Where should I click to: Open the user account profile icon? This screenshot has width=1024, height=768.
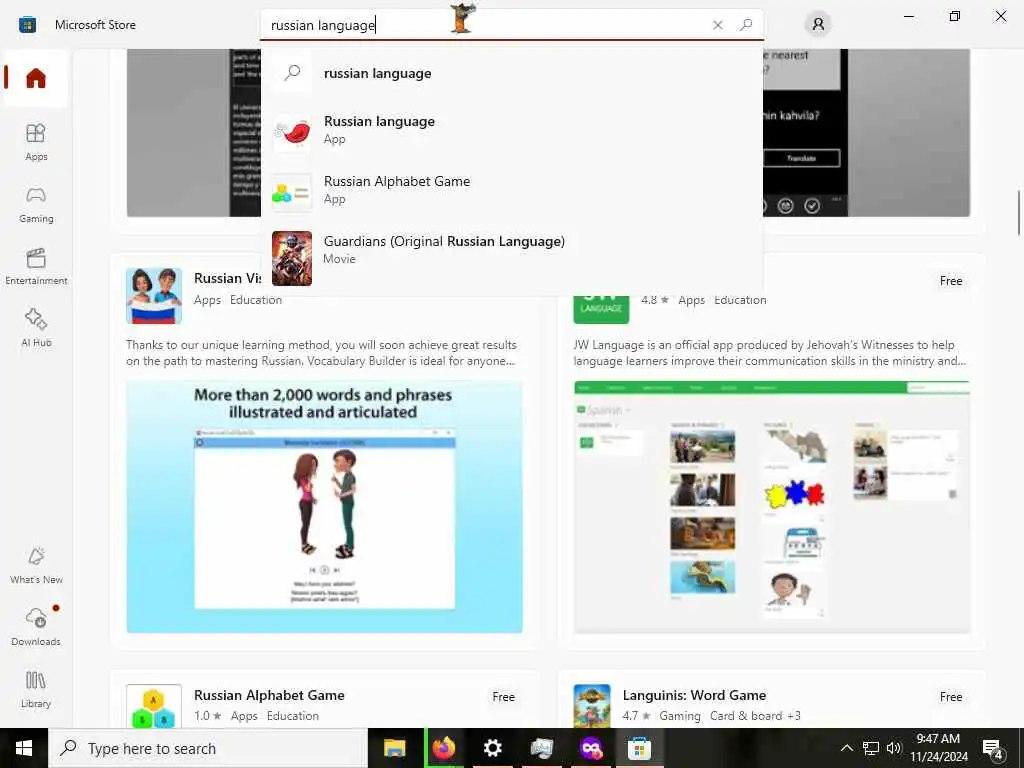(818, 25)
